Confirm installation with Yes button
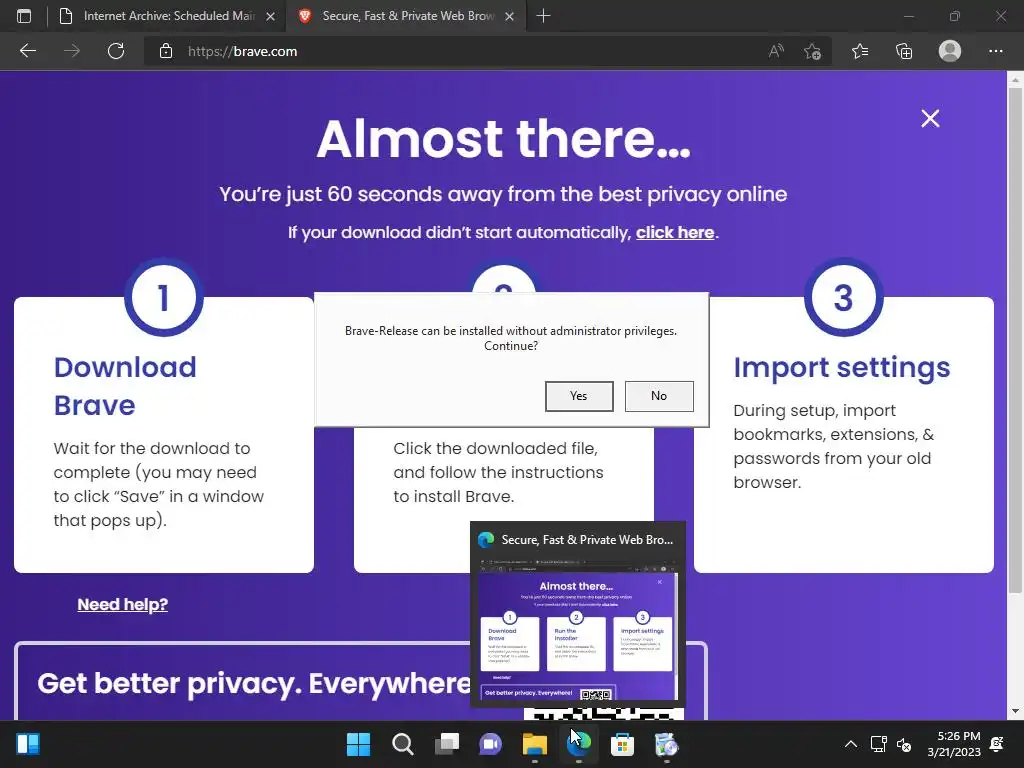This screenshot has width=1024, height=768. coord(579,396)
